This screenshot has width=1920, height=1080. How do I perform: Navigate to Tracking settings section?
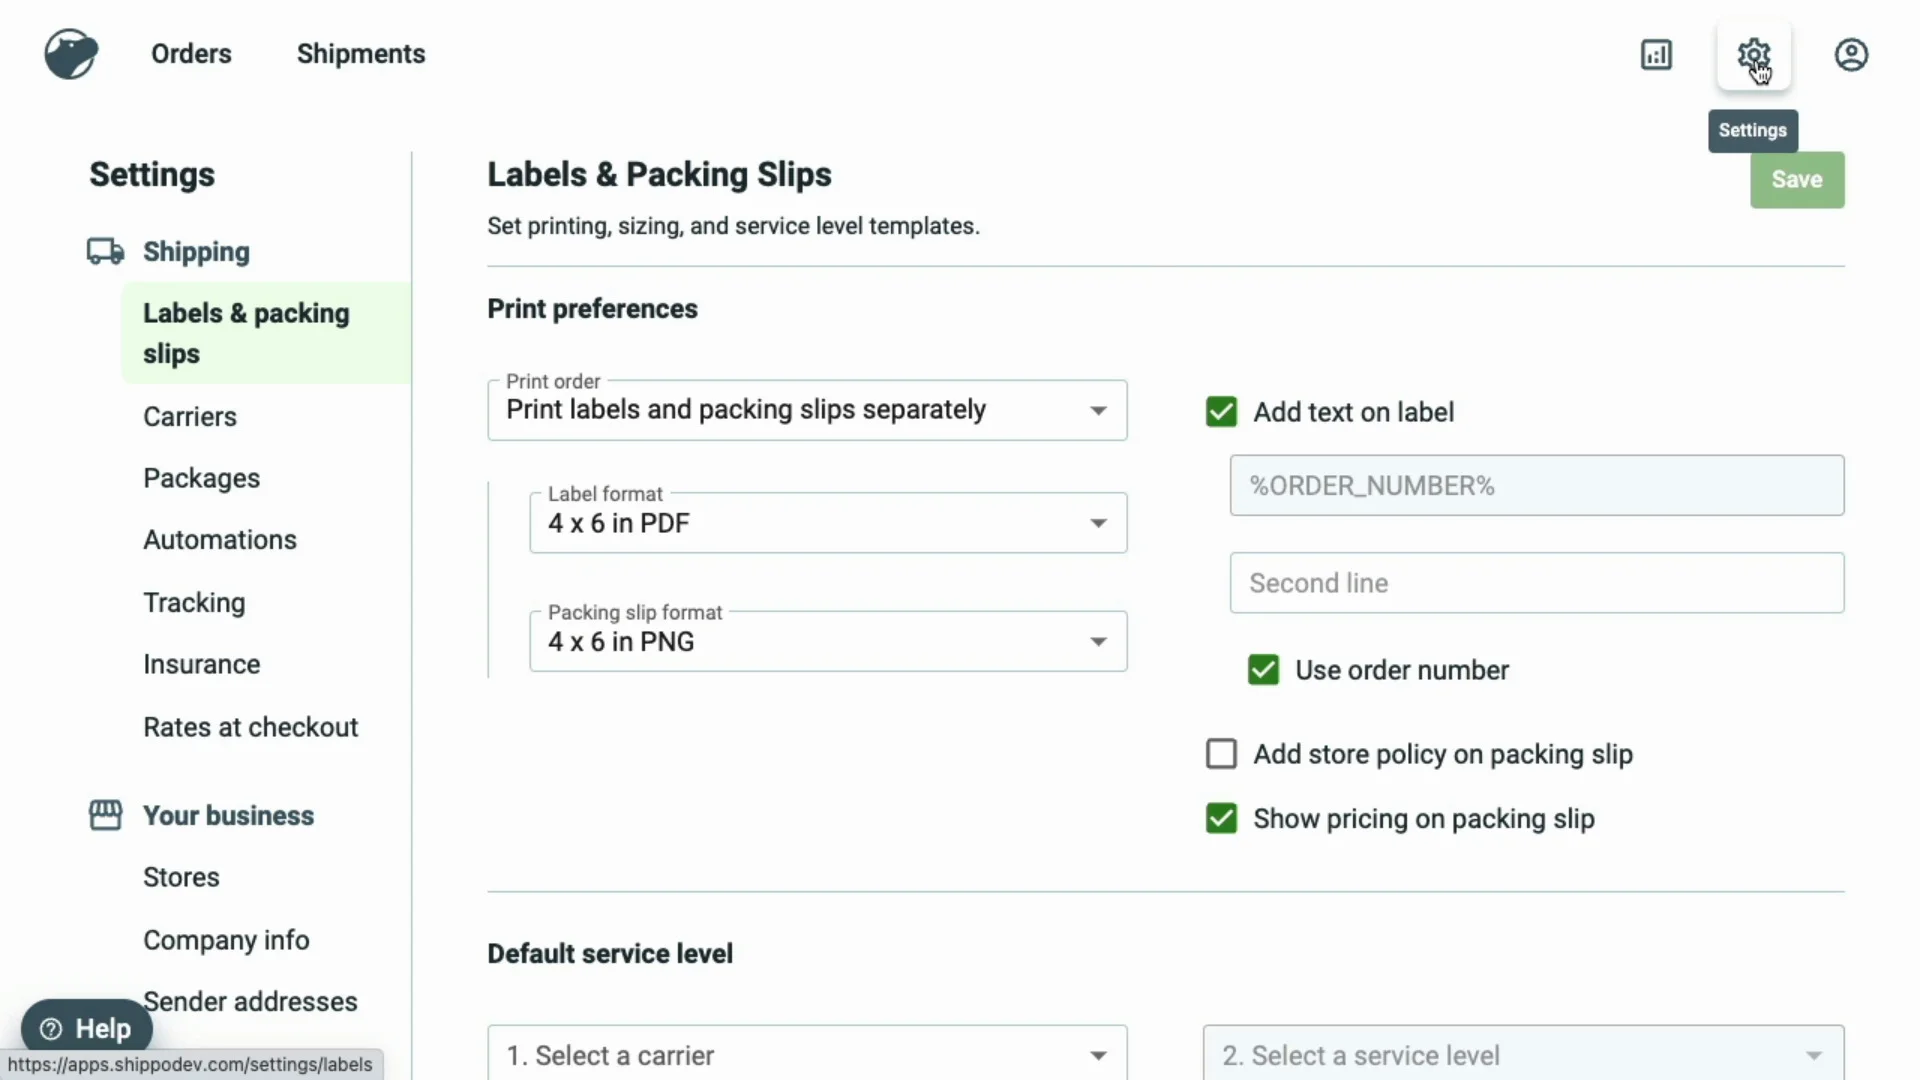195,601
